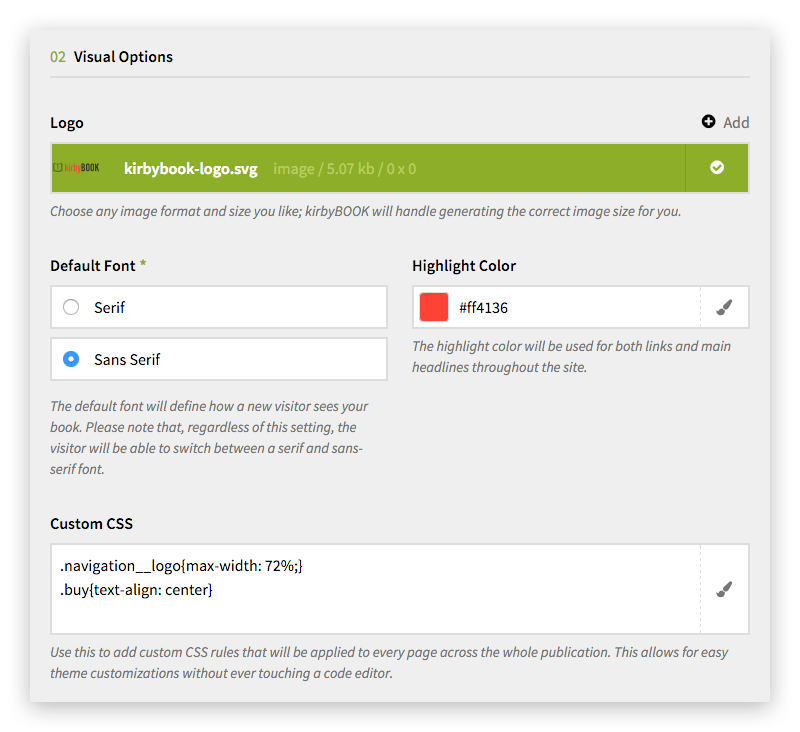The image size is (800, 732).
Task: Click the plus icon next to Add
Action: point(708,121)
